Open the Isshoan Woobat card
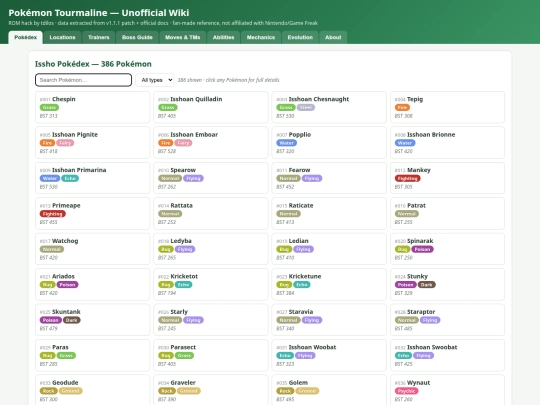Viewport: 540px width, 405px height. pyautogui.click(x=329, y=355)
